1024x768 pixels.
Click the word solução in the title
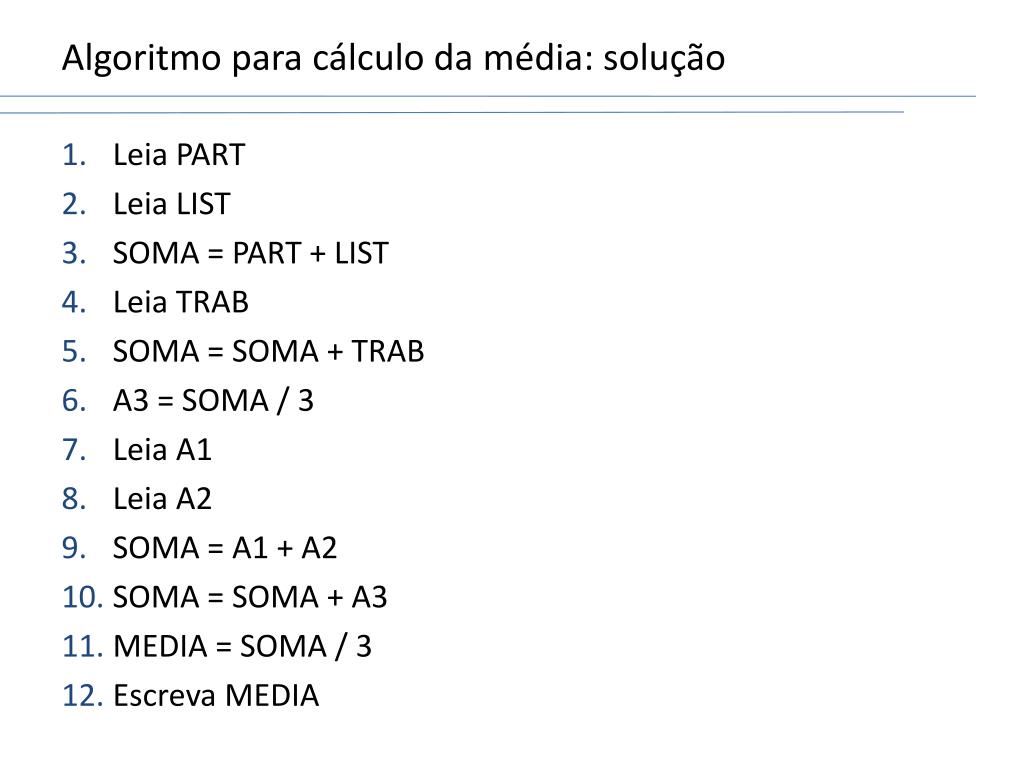pyautogui.click(x=664, y=58)
